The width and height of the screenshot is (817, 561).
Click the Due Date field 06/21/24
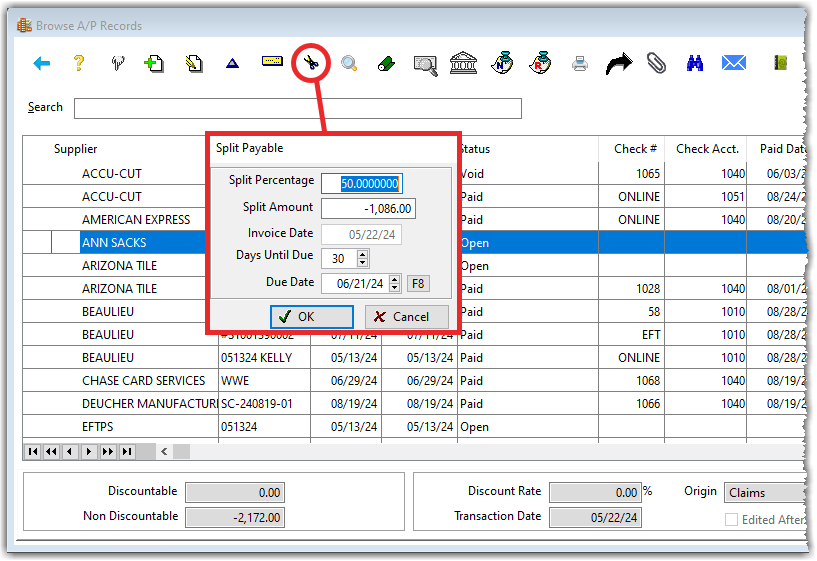(x=355, y=284)
